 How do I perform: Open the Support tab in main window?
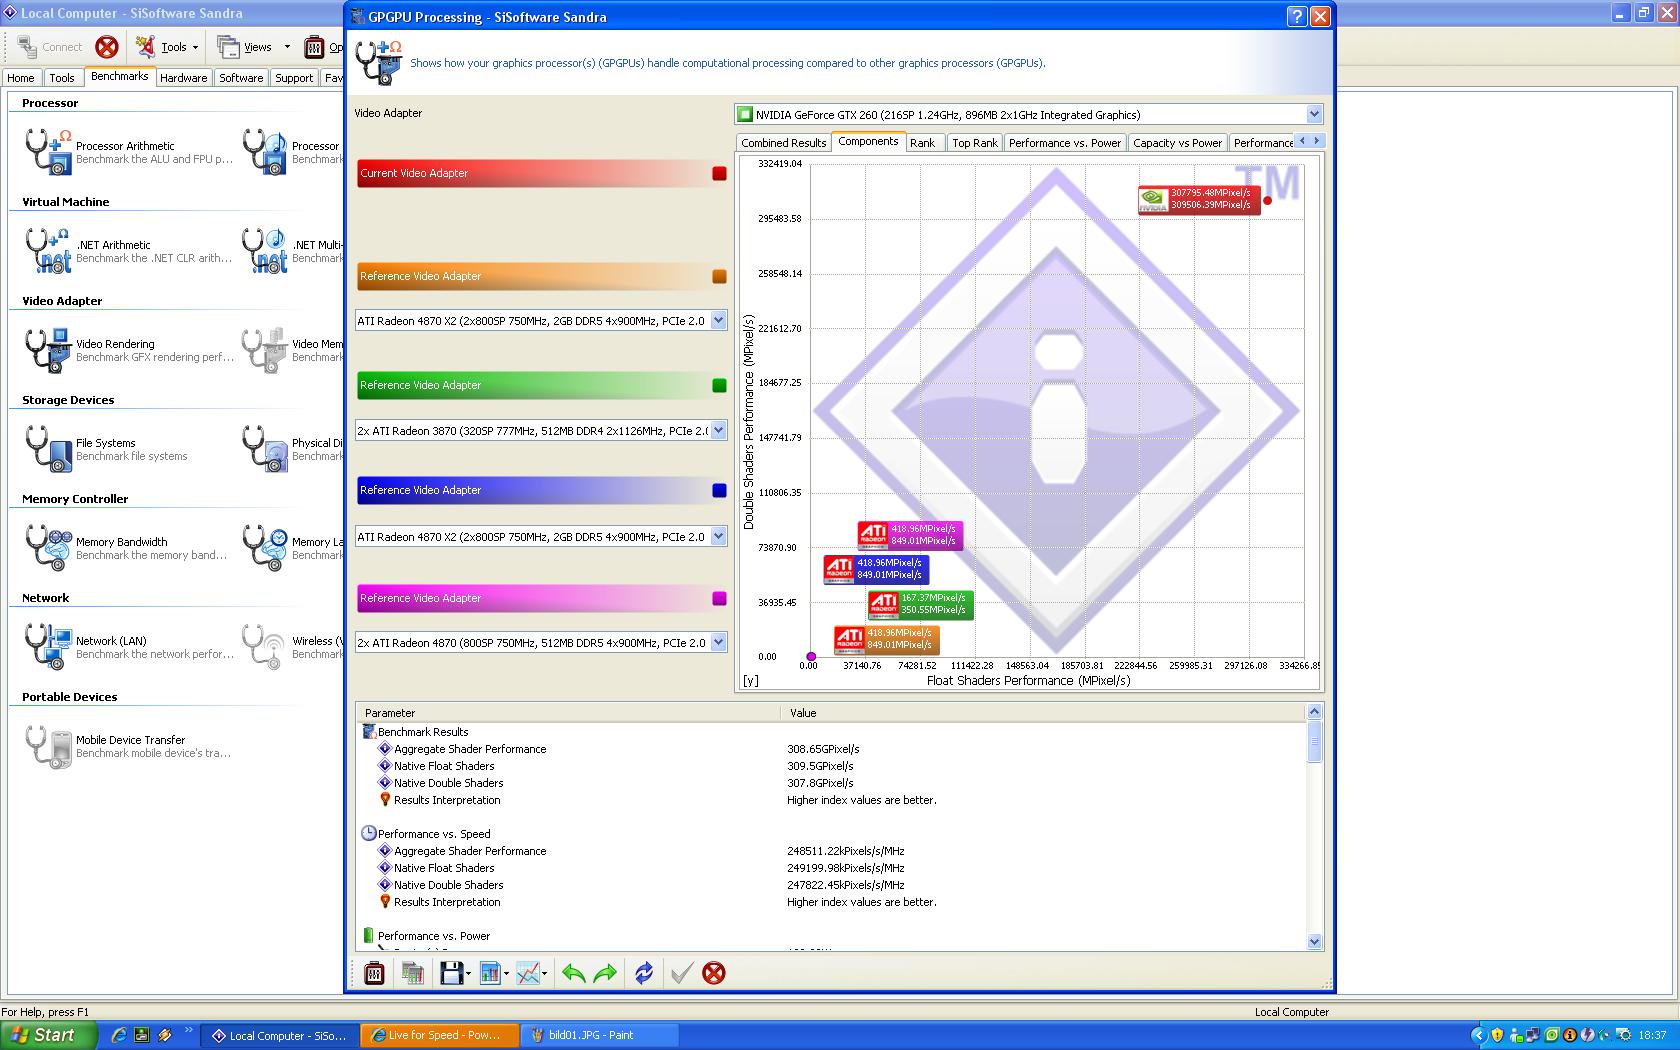click(x=294, y=78)
